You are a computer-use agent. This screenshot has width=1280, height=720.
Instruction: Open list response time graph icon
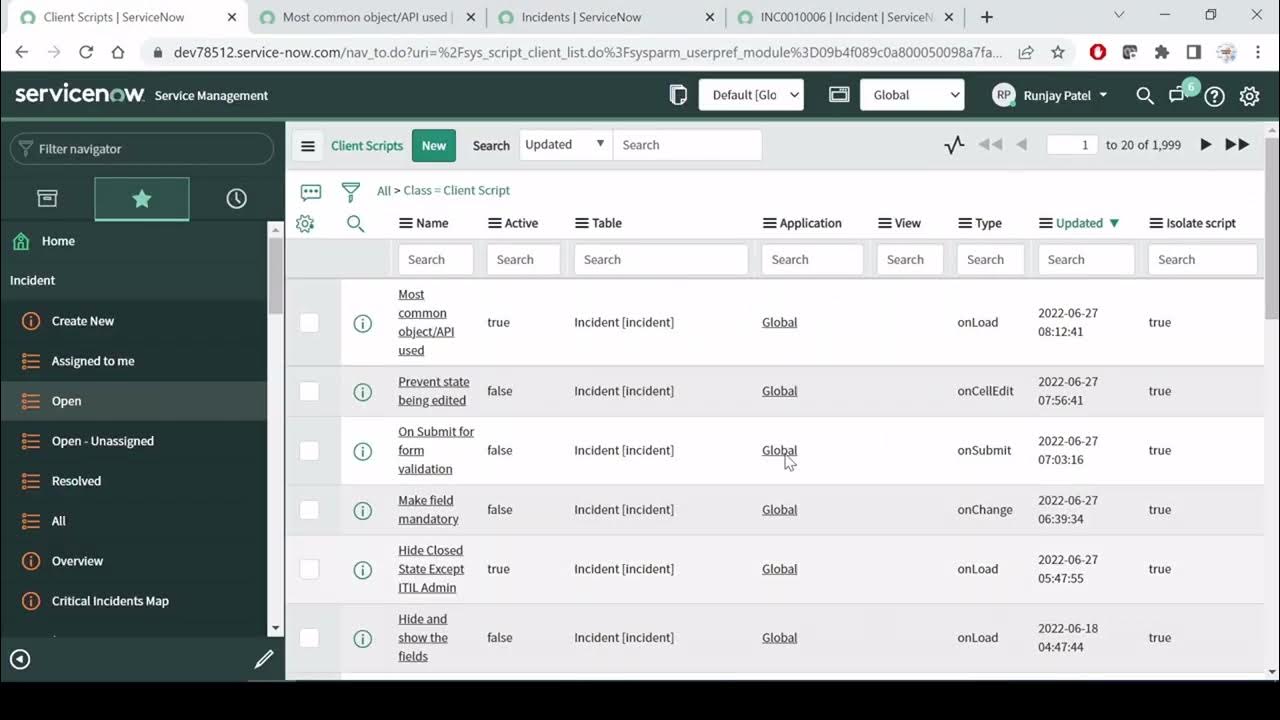[x=954, y=145]
